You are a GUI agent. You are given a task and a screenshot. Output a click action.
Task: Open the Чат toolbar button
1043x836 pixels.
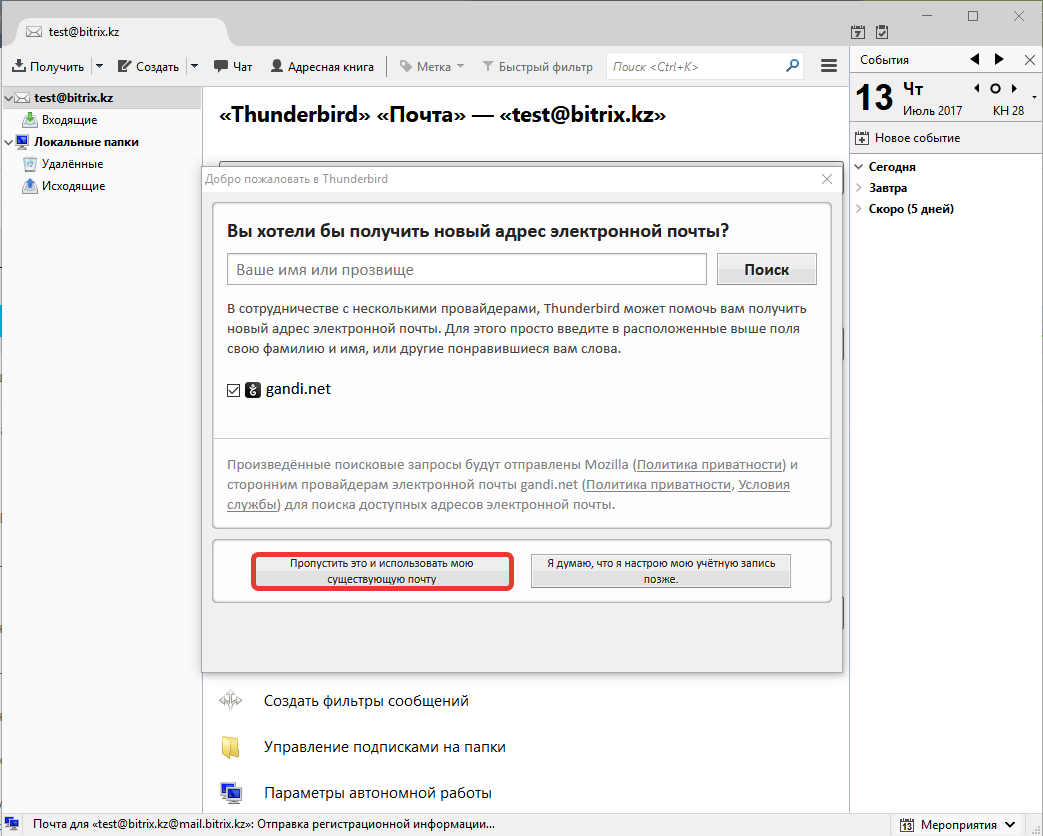tap(233, 67)
